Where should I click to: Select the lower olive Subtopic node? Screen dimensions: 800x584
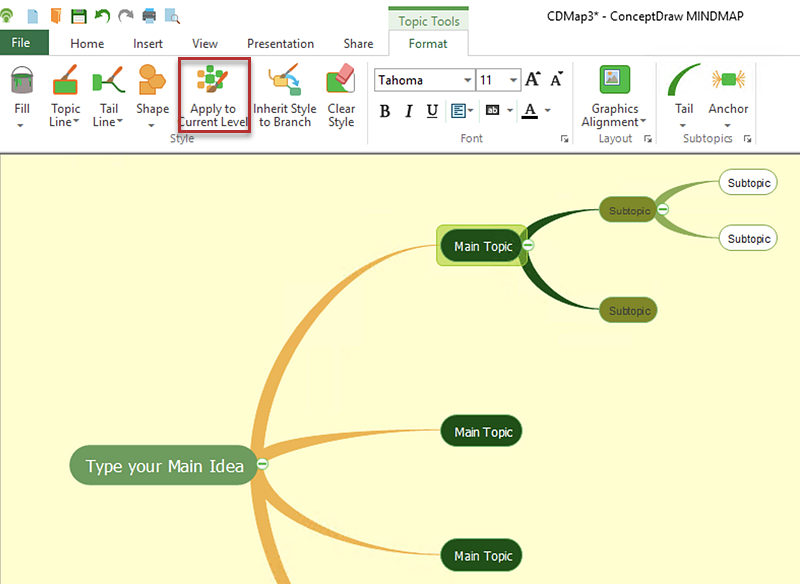pos(628,310)
